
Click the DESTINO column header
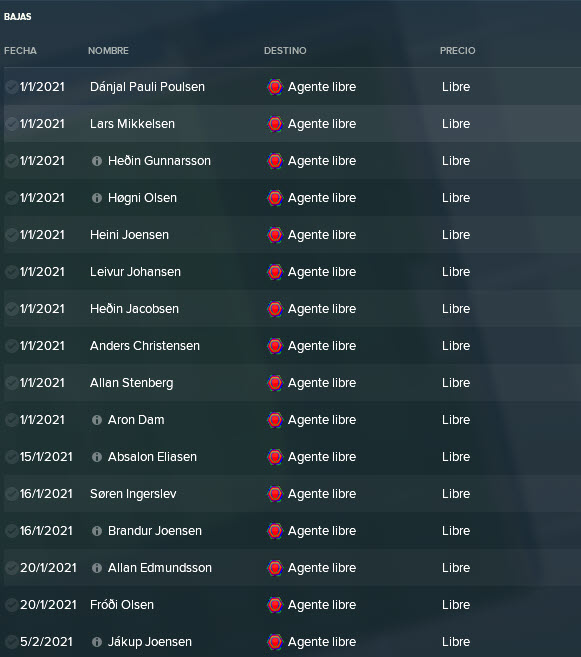coord(285,51)
